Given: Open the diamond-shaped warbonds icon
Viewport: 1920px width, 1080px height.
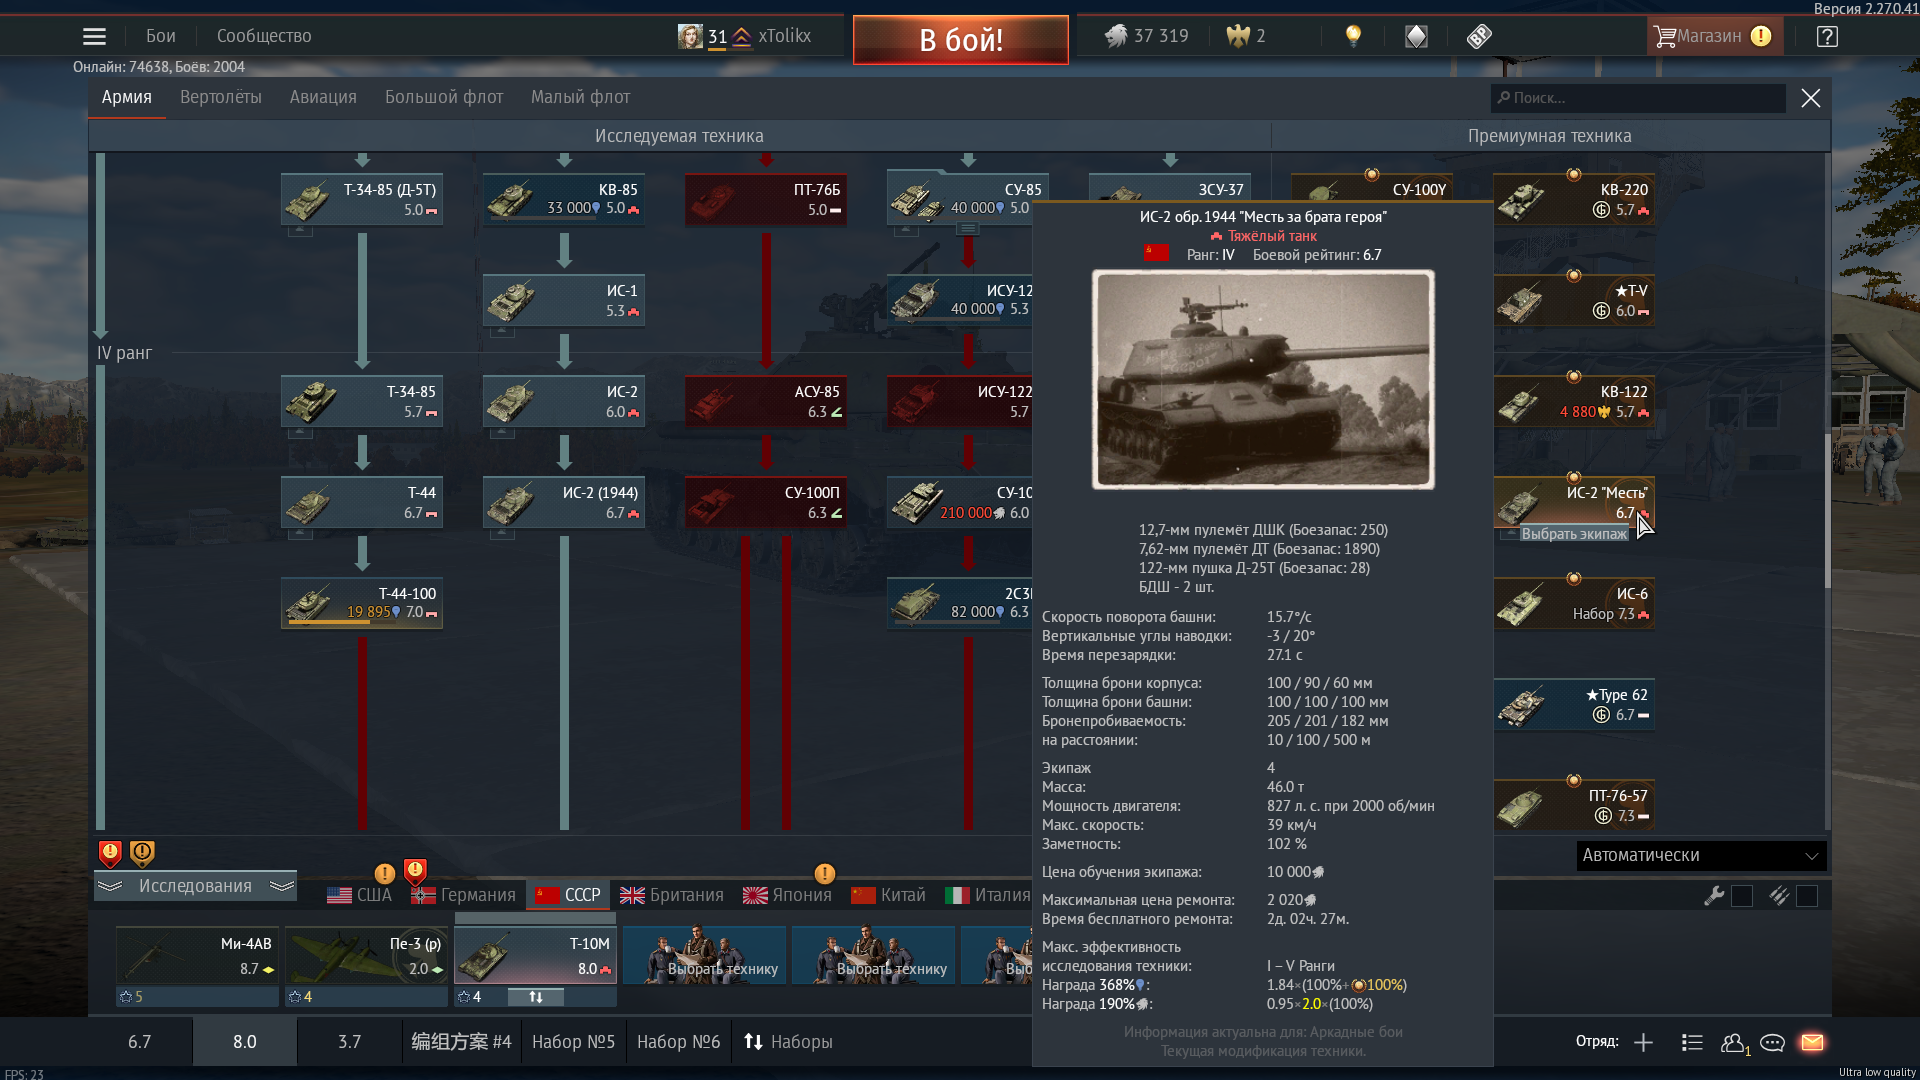Looking at the screenshot, I should click(x=1416, y=36).
